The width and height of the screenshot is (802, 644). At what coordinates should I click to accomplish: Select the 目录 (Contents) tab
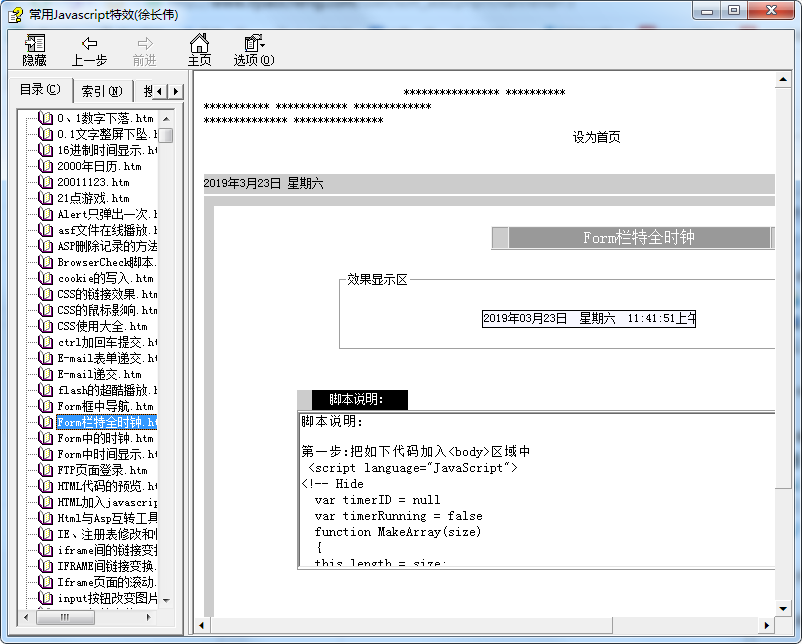[x=38, y=90]
